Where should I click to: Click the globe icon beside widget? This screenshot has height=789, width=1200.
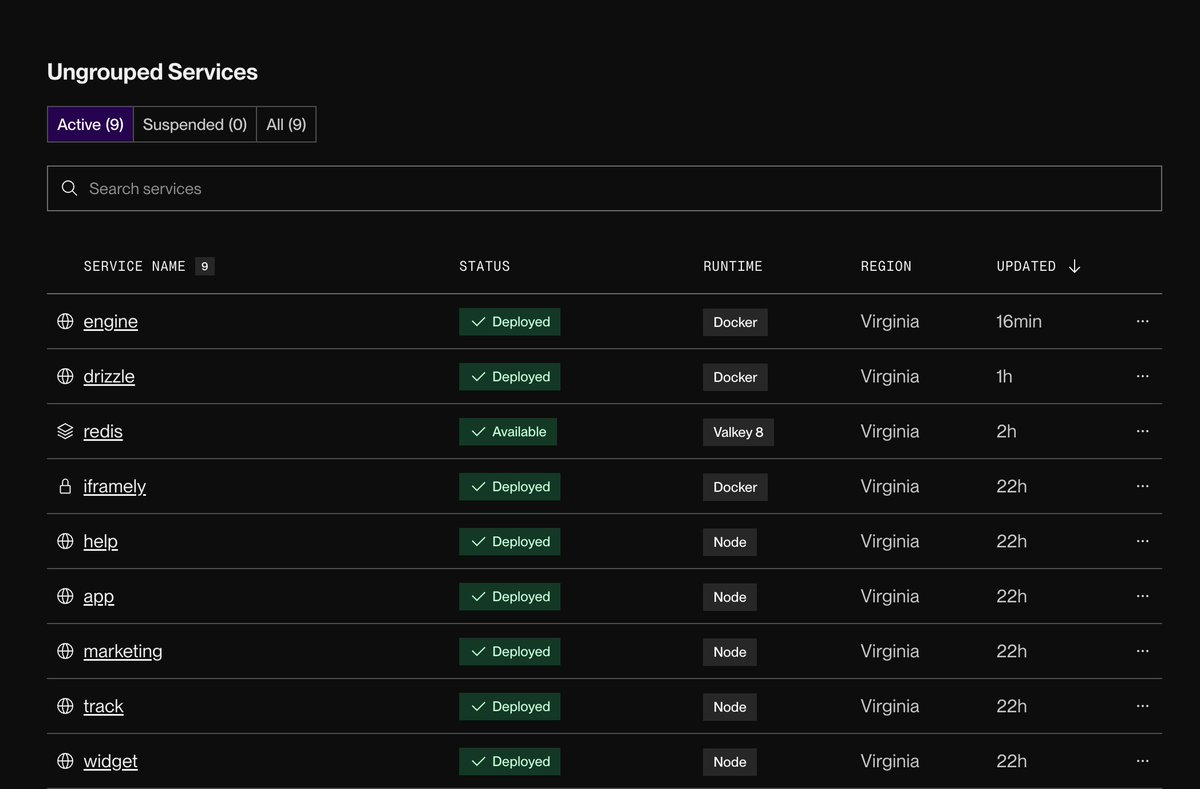65,762
